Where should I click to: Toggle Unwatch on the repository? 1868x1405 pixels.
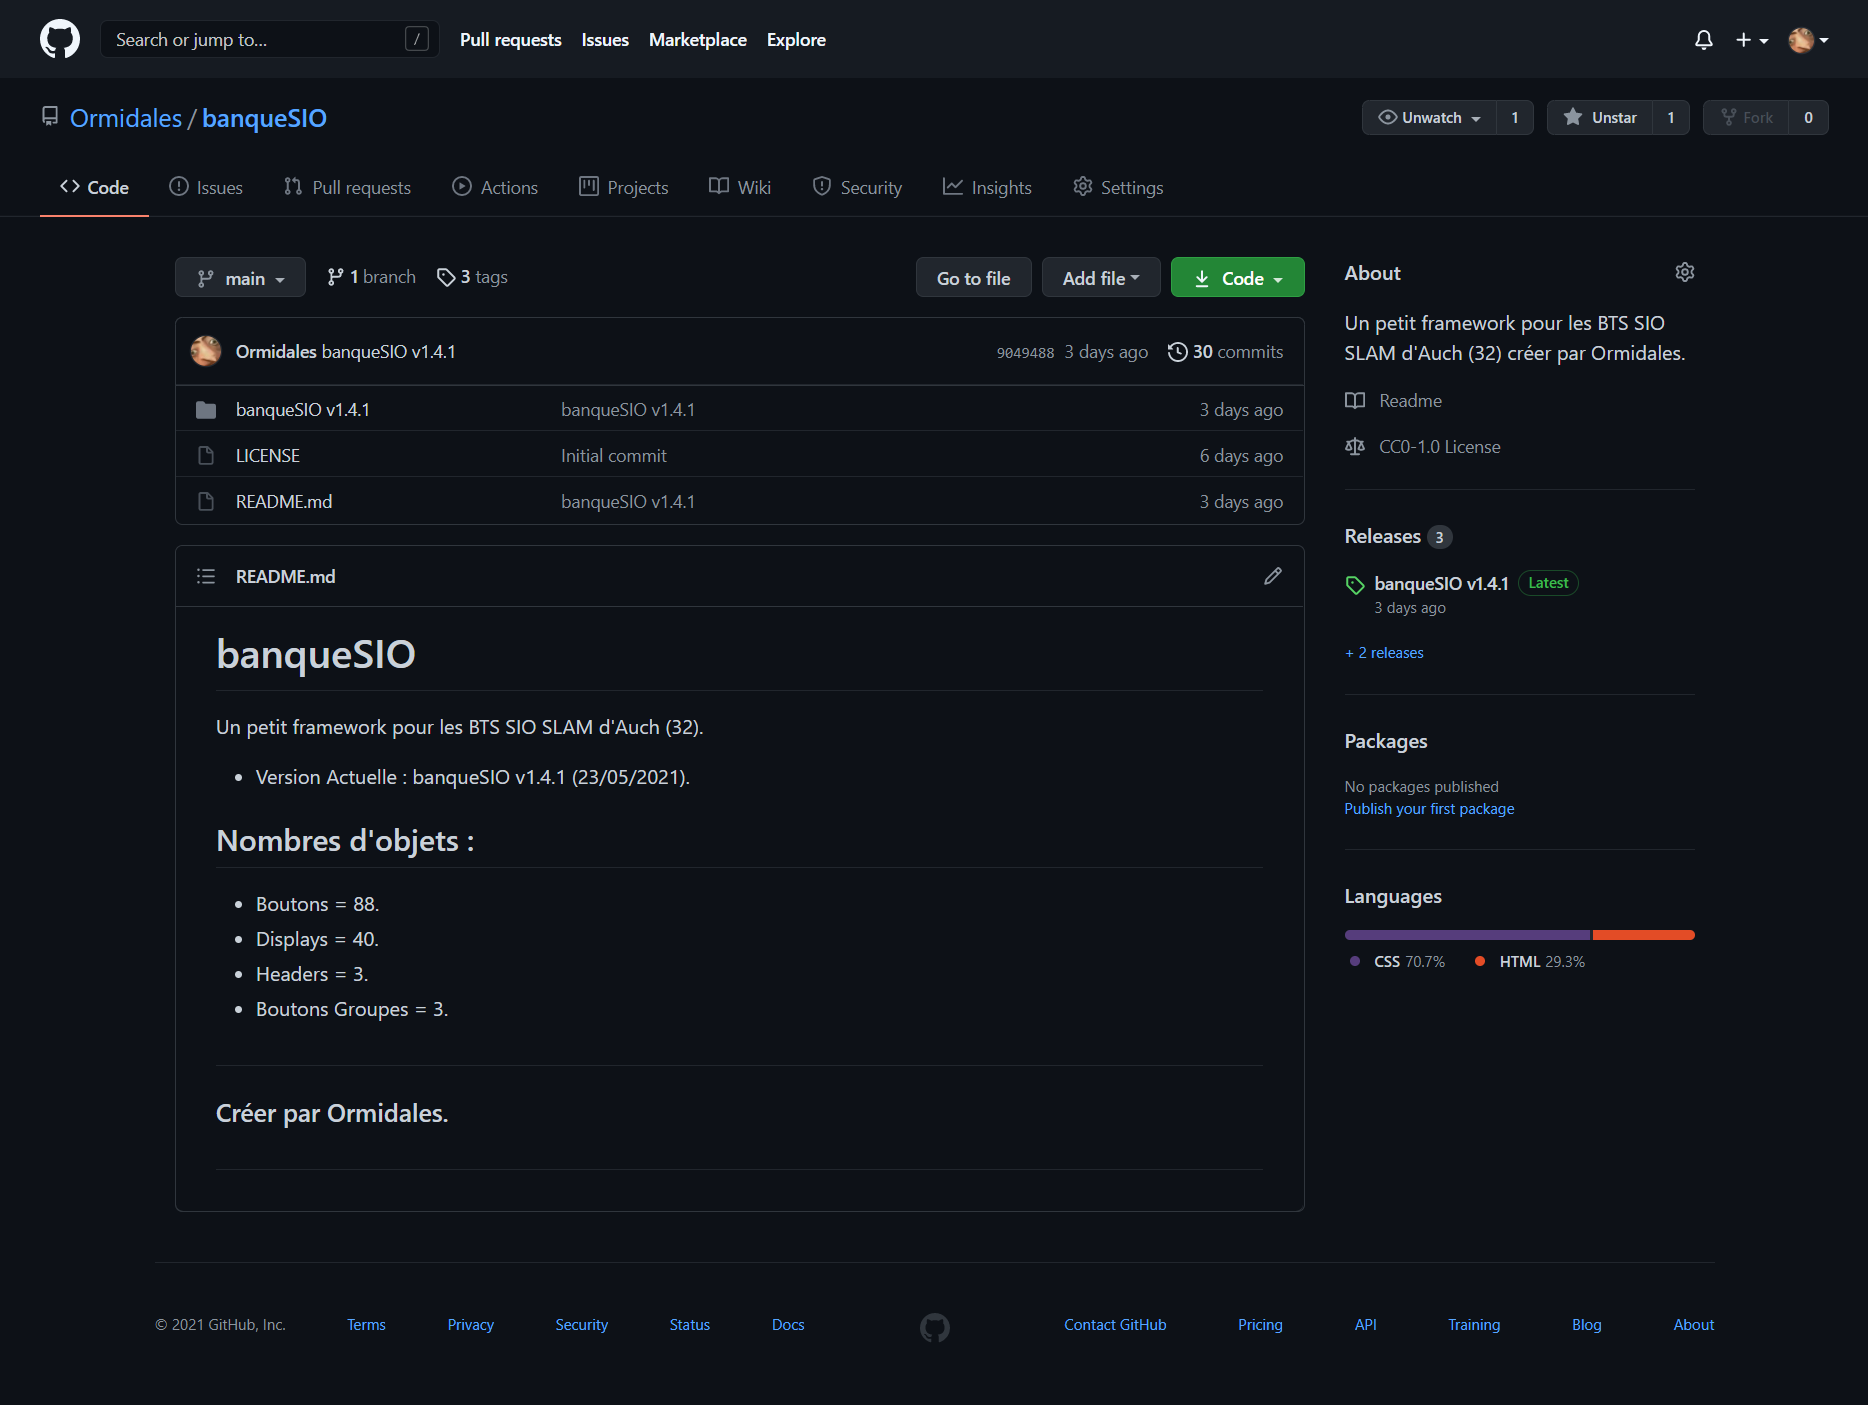[1429, 118]
